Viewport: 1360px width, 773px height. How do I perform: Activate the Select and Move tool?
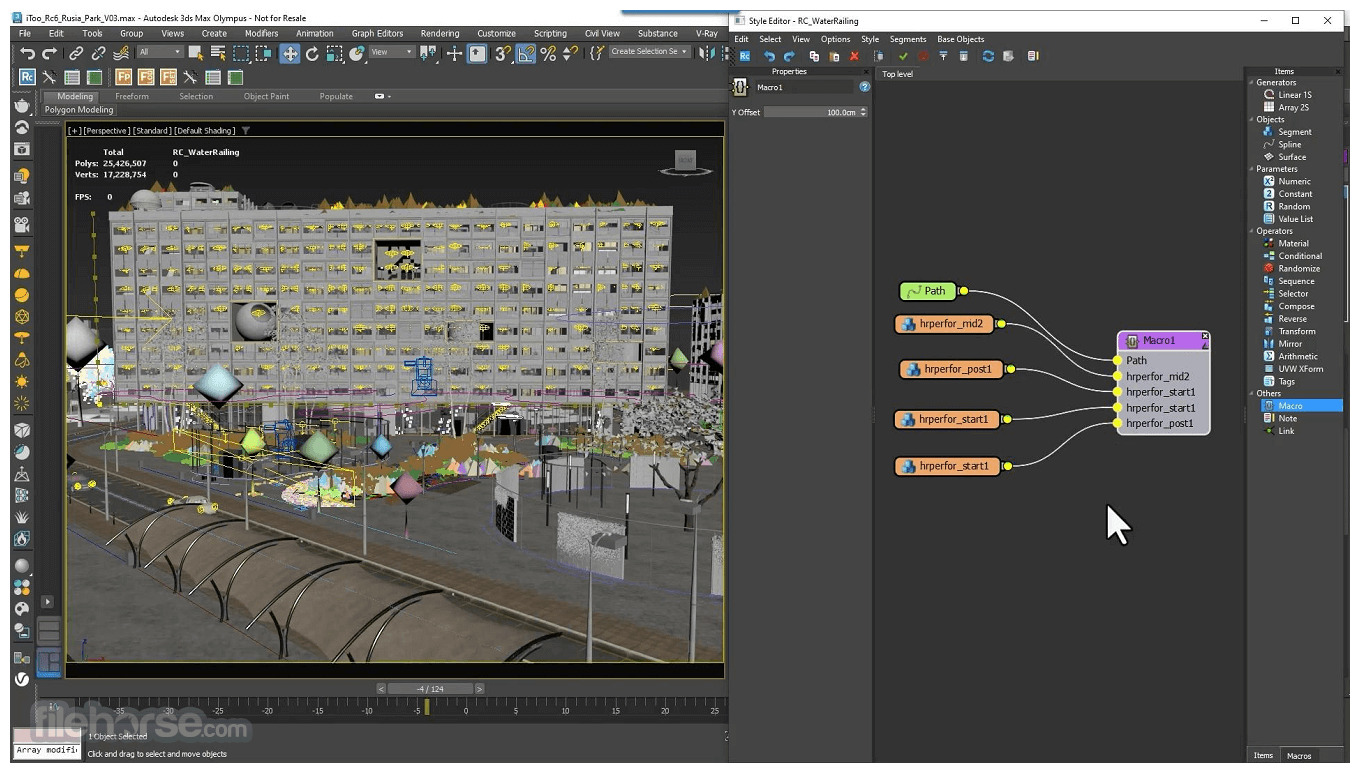[290, 54]
